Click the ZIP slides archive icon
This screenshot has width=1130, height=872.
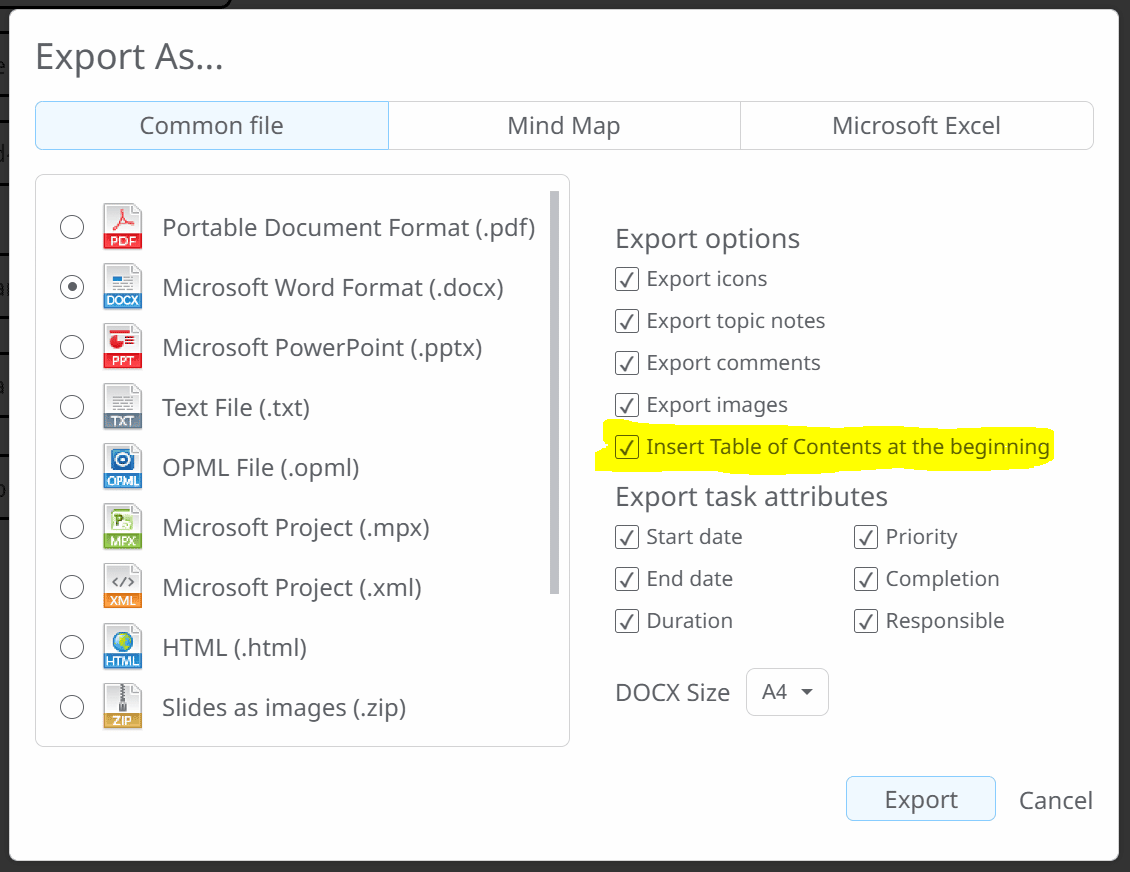(x=123, y=707)
